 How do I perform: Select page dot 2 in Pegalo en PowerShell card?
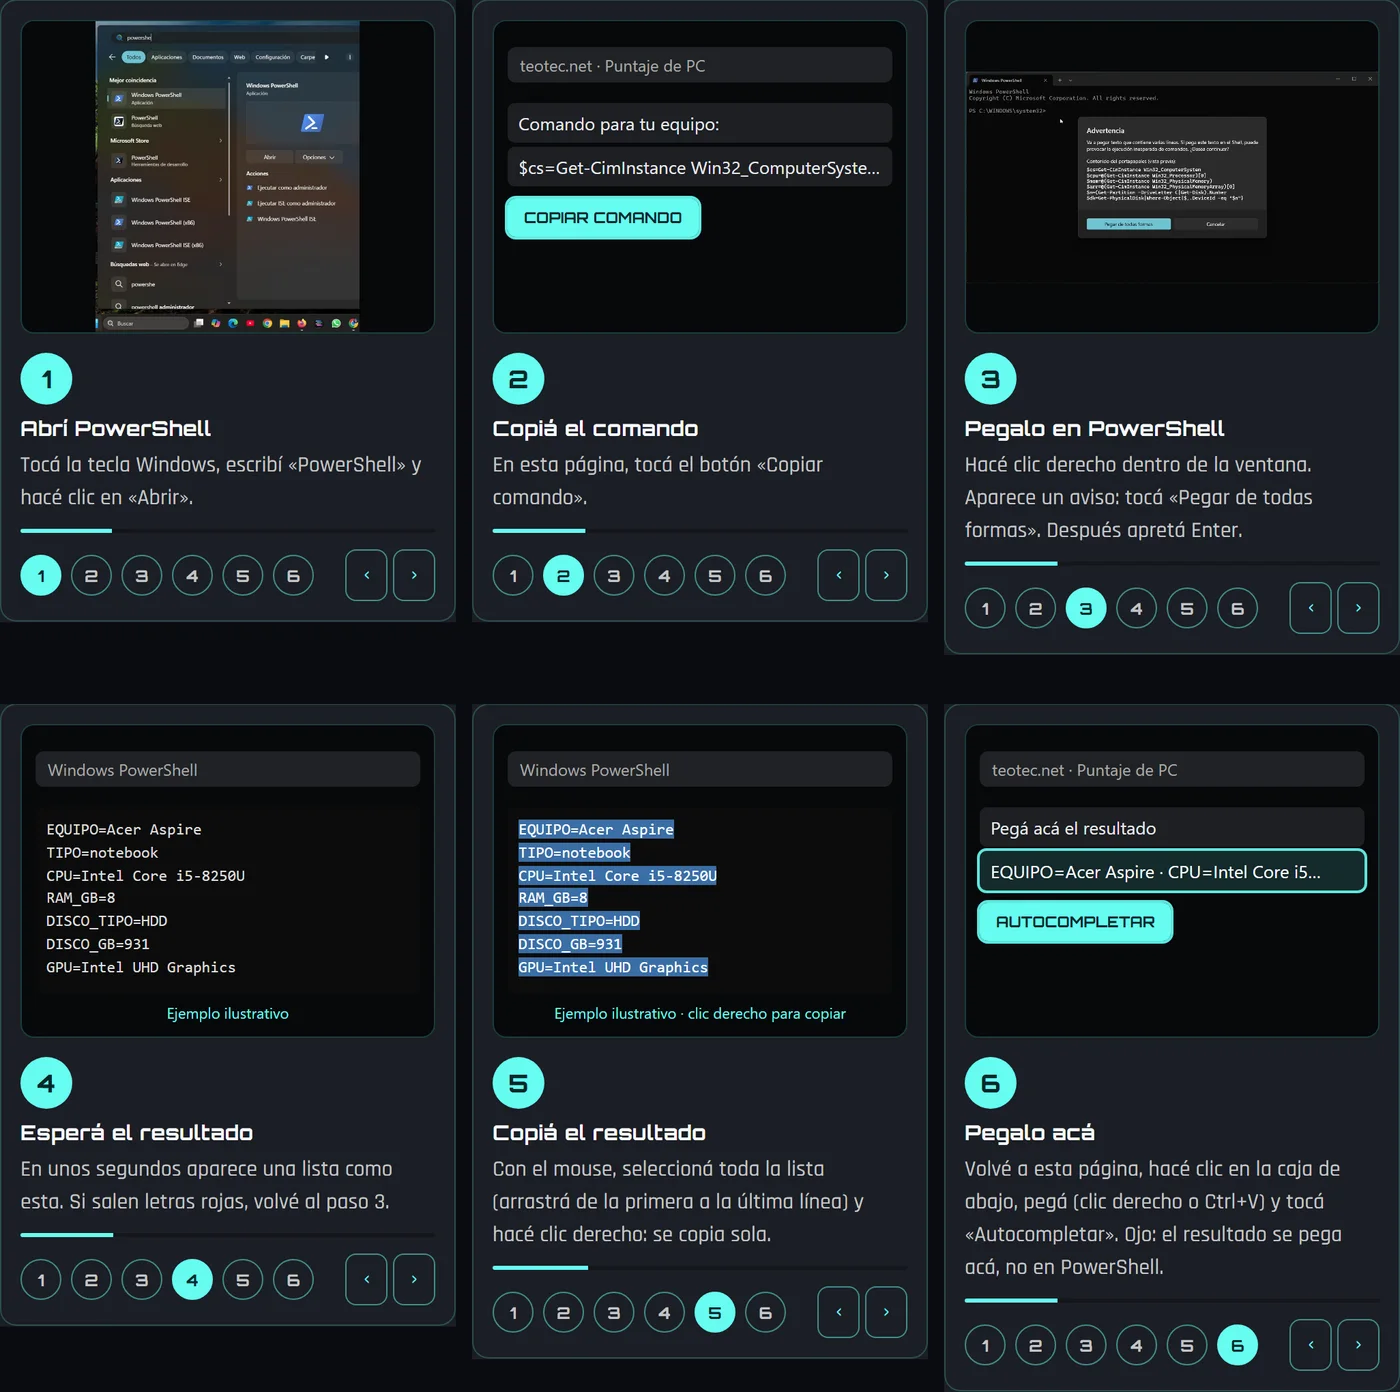click(1035, 609)
